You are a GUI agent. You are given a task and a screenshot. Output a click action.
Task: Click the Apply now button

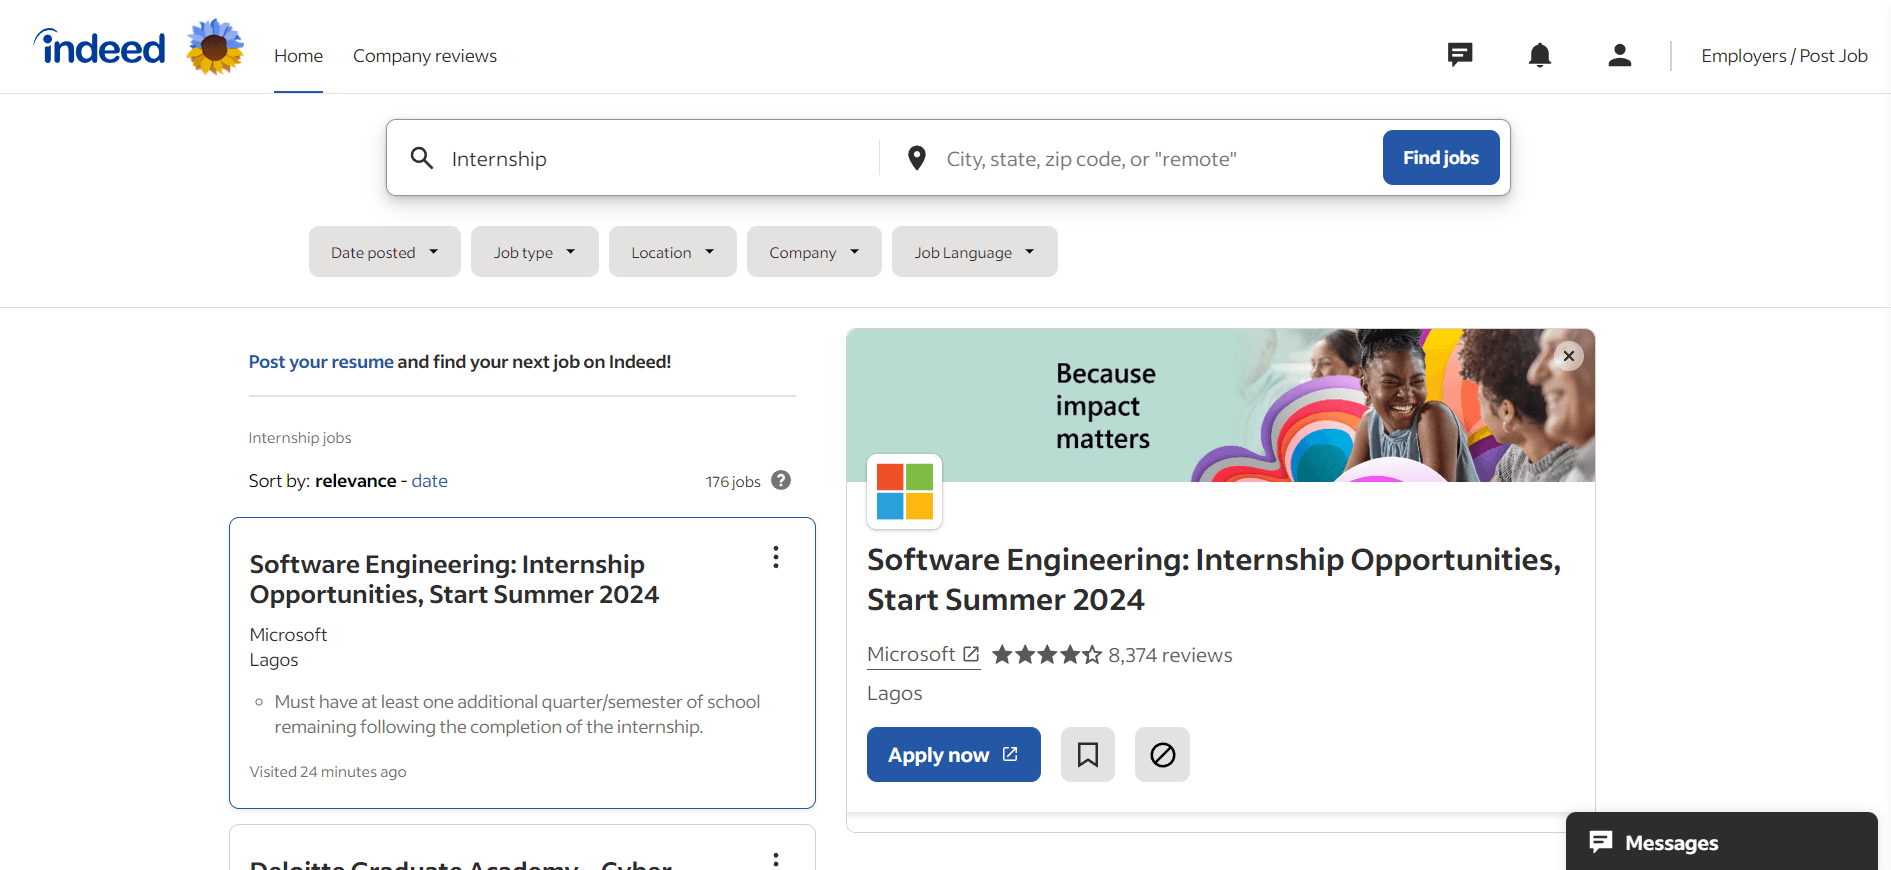(953, 754)
